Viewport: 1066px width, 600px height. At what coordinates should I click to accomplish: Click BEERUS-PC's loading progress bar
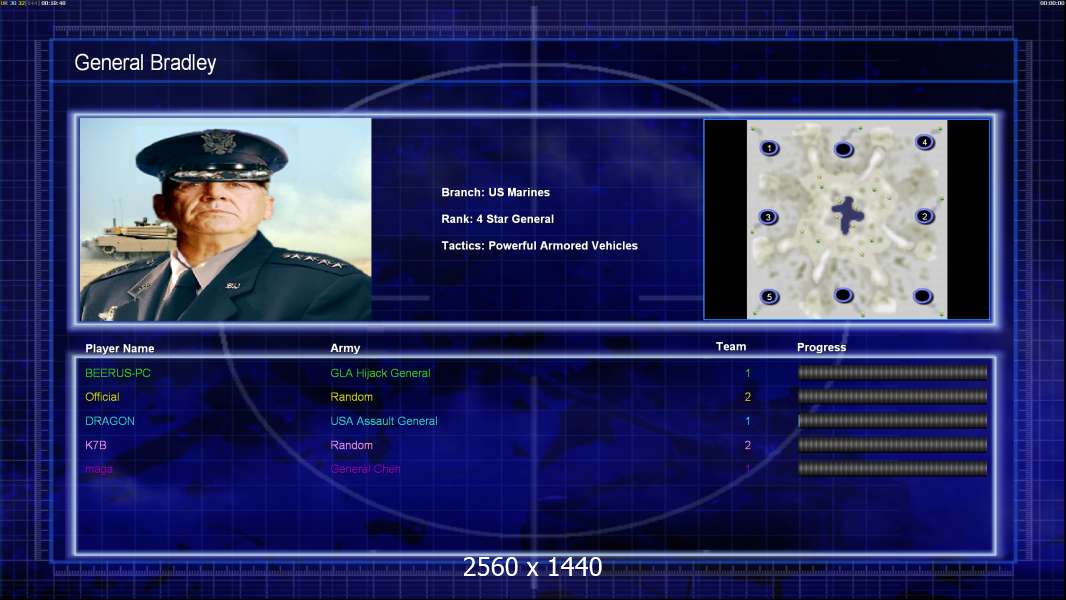893,372
